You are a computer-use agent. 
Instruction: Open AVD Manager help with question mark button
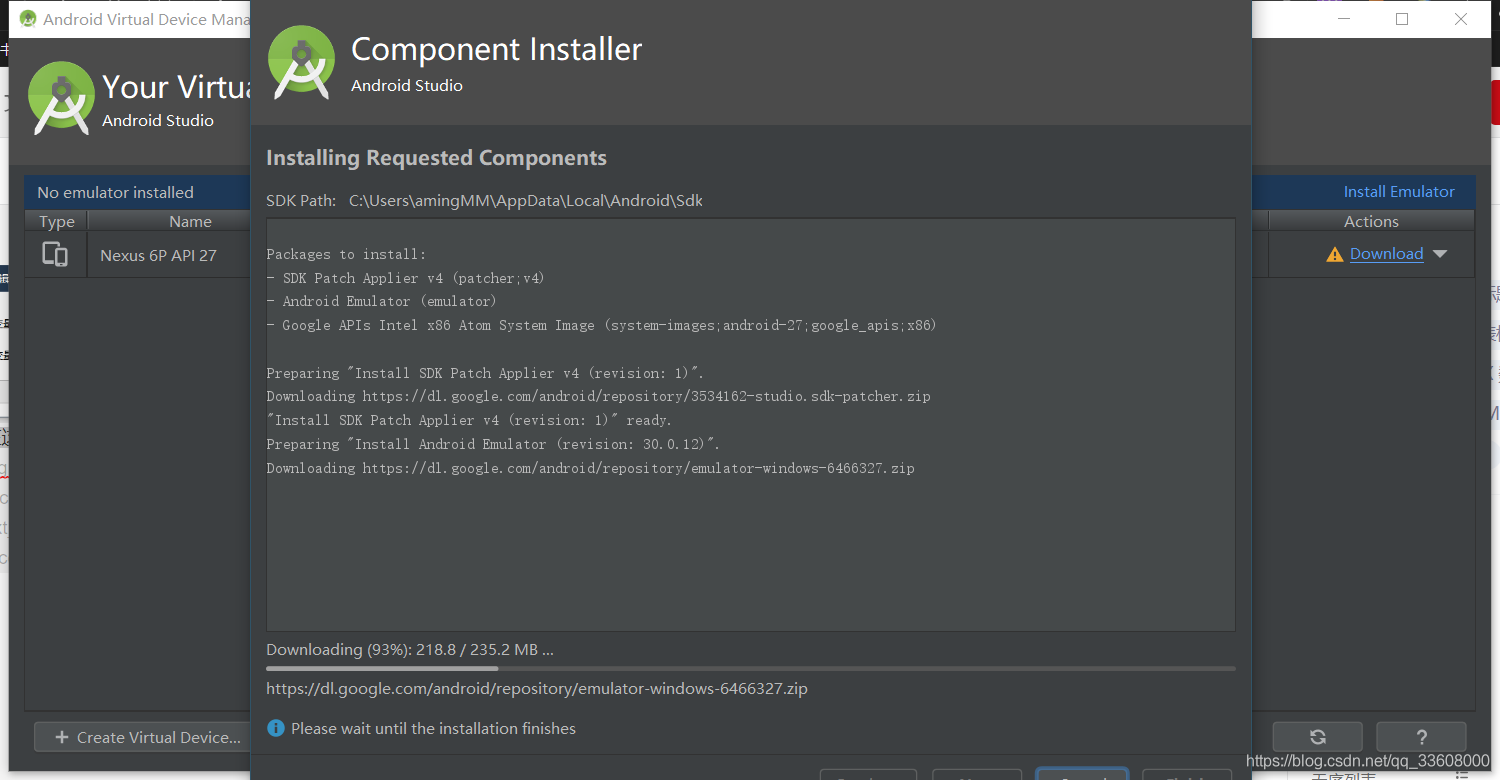pos(1421,737)
